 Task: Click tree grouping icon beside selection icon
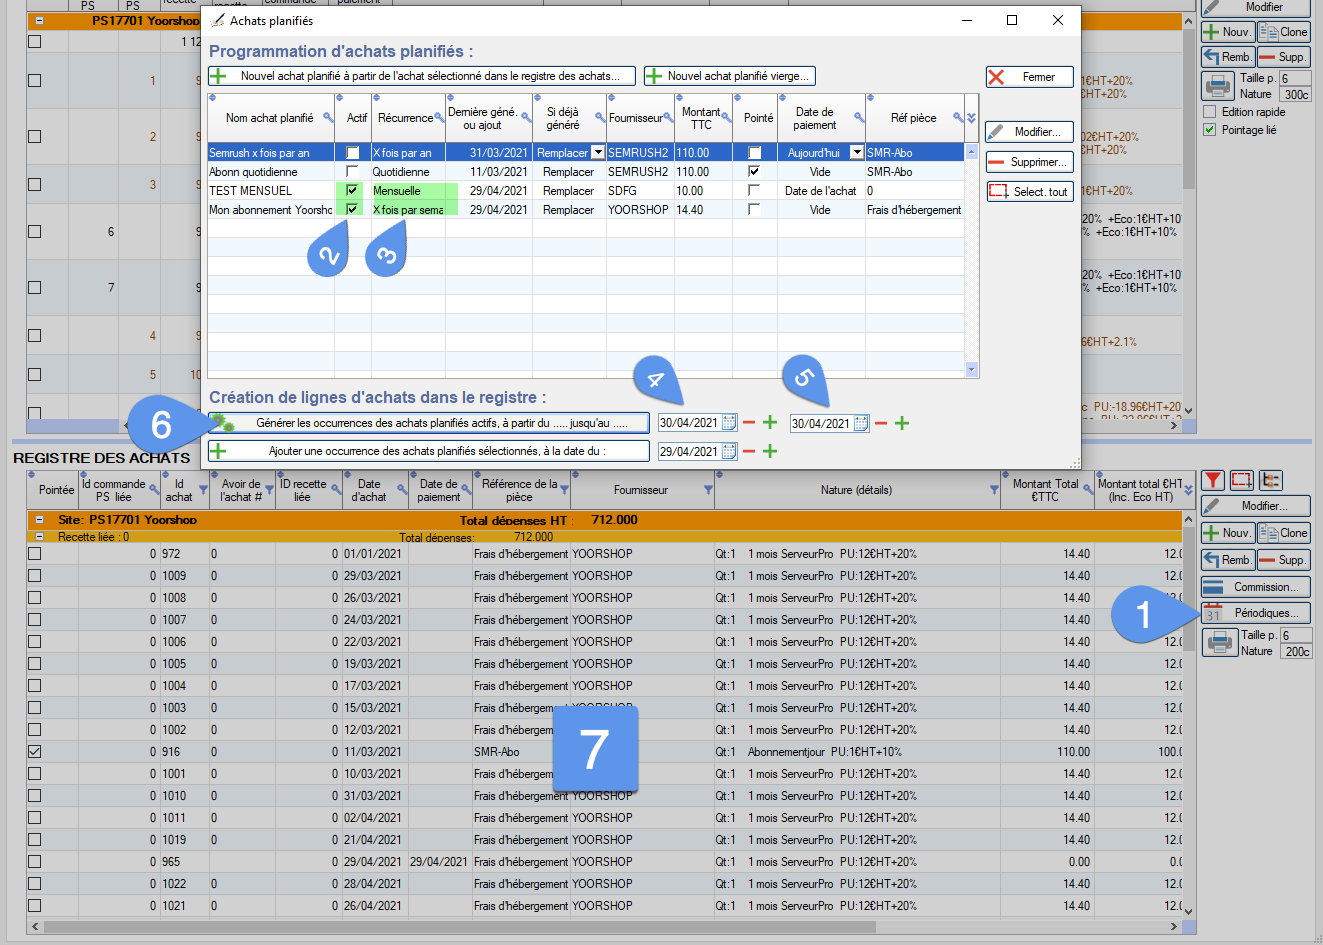pyautogui.click(x=1271, y=481)
